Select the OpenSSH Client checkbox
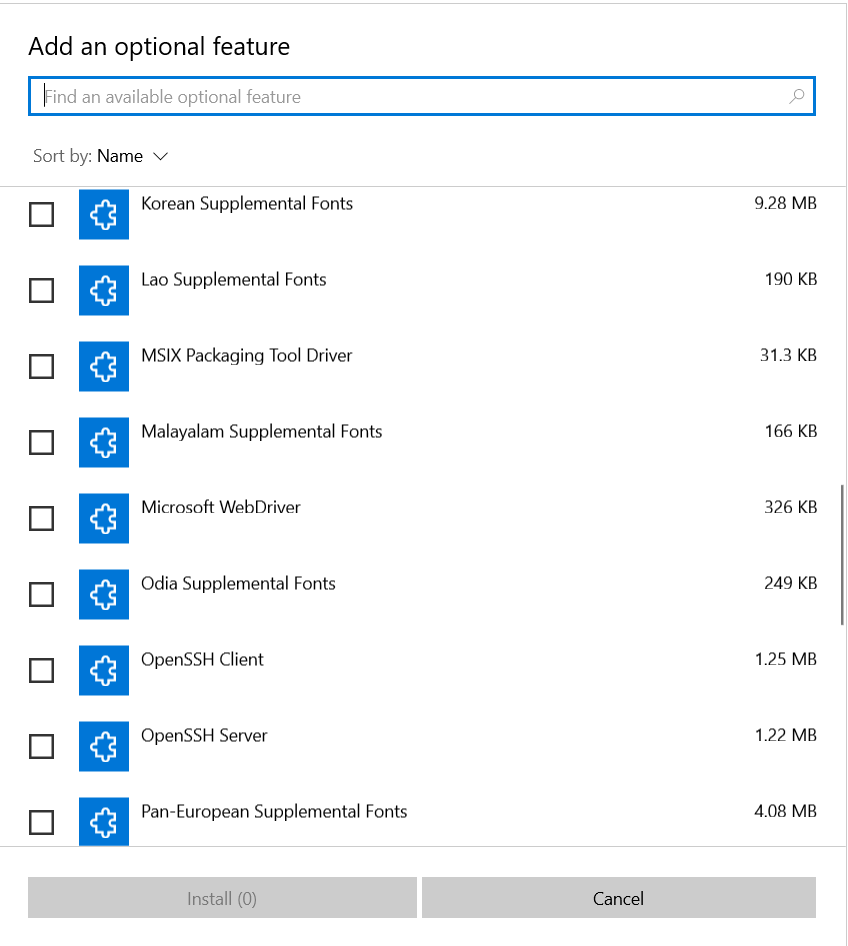This screenshot has width=848, height=946. coord(42,670)
